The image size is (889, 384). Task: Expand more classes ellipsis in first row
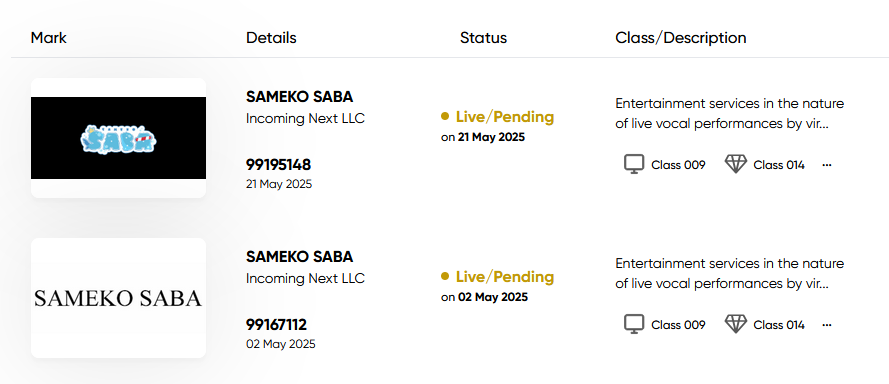pos(827,165)
